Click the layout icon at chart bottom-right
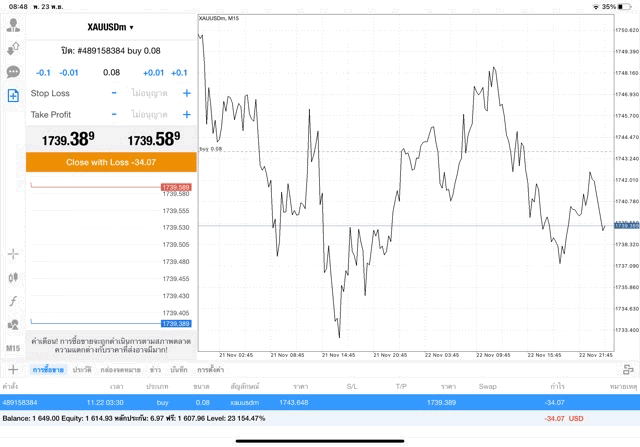This screenshot has height=447, width=640. coord(628,369)
